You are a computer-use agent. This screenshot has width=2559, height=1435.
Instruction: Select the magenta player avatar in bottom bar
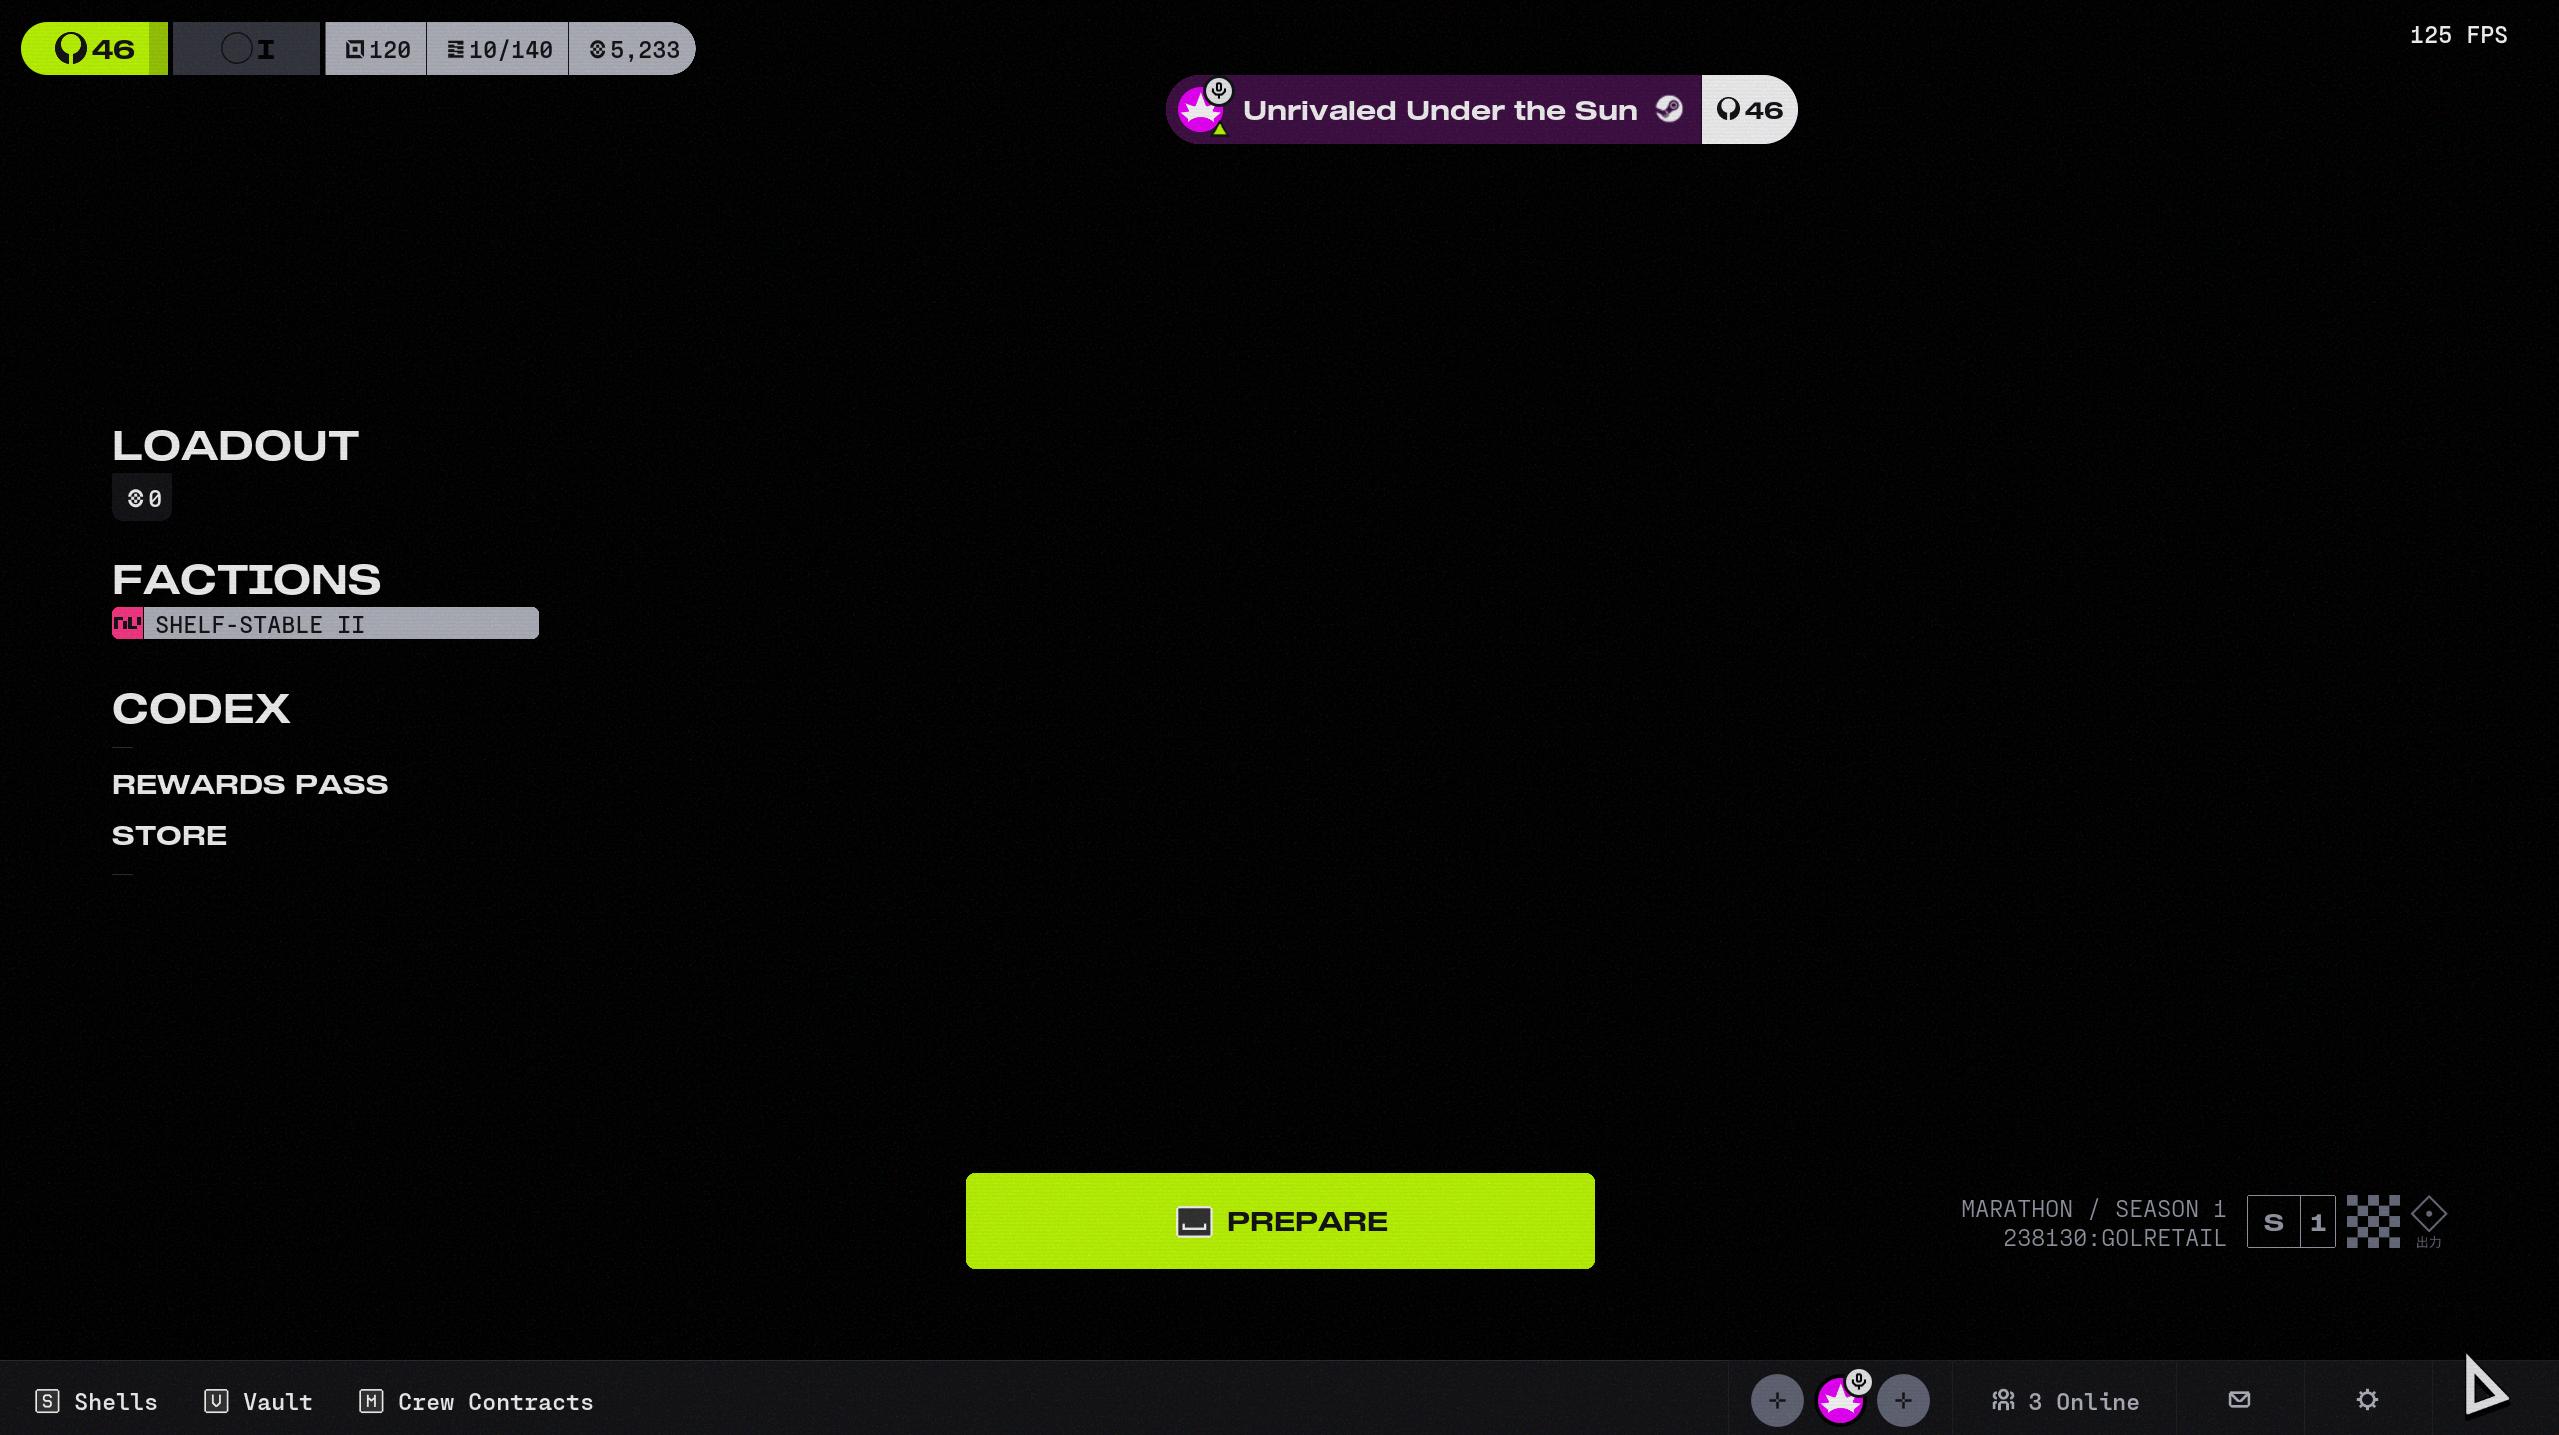click(x=1839, y=1402)
